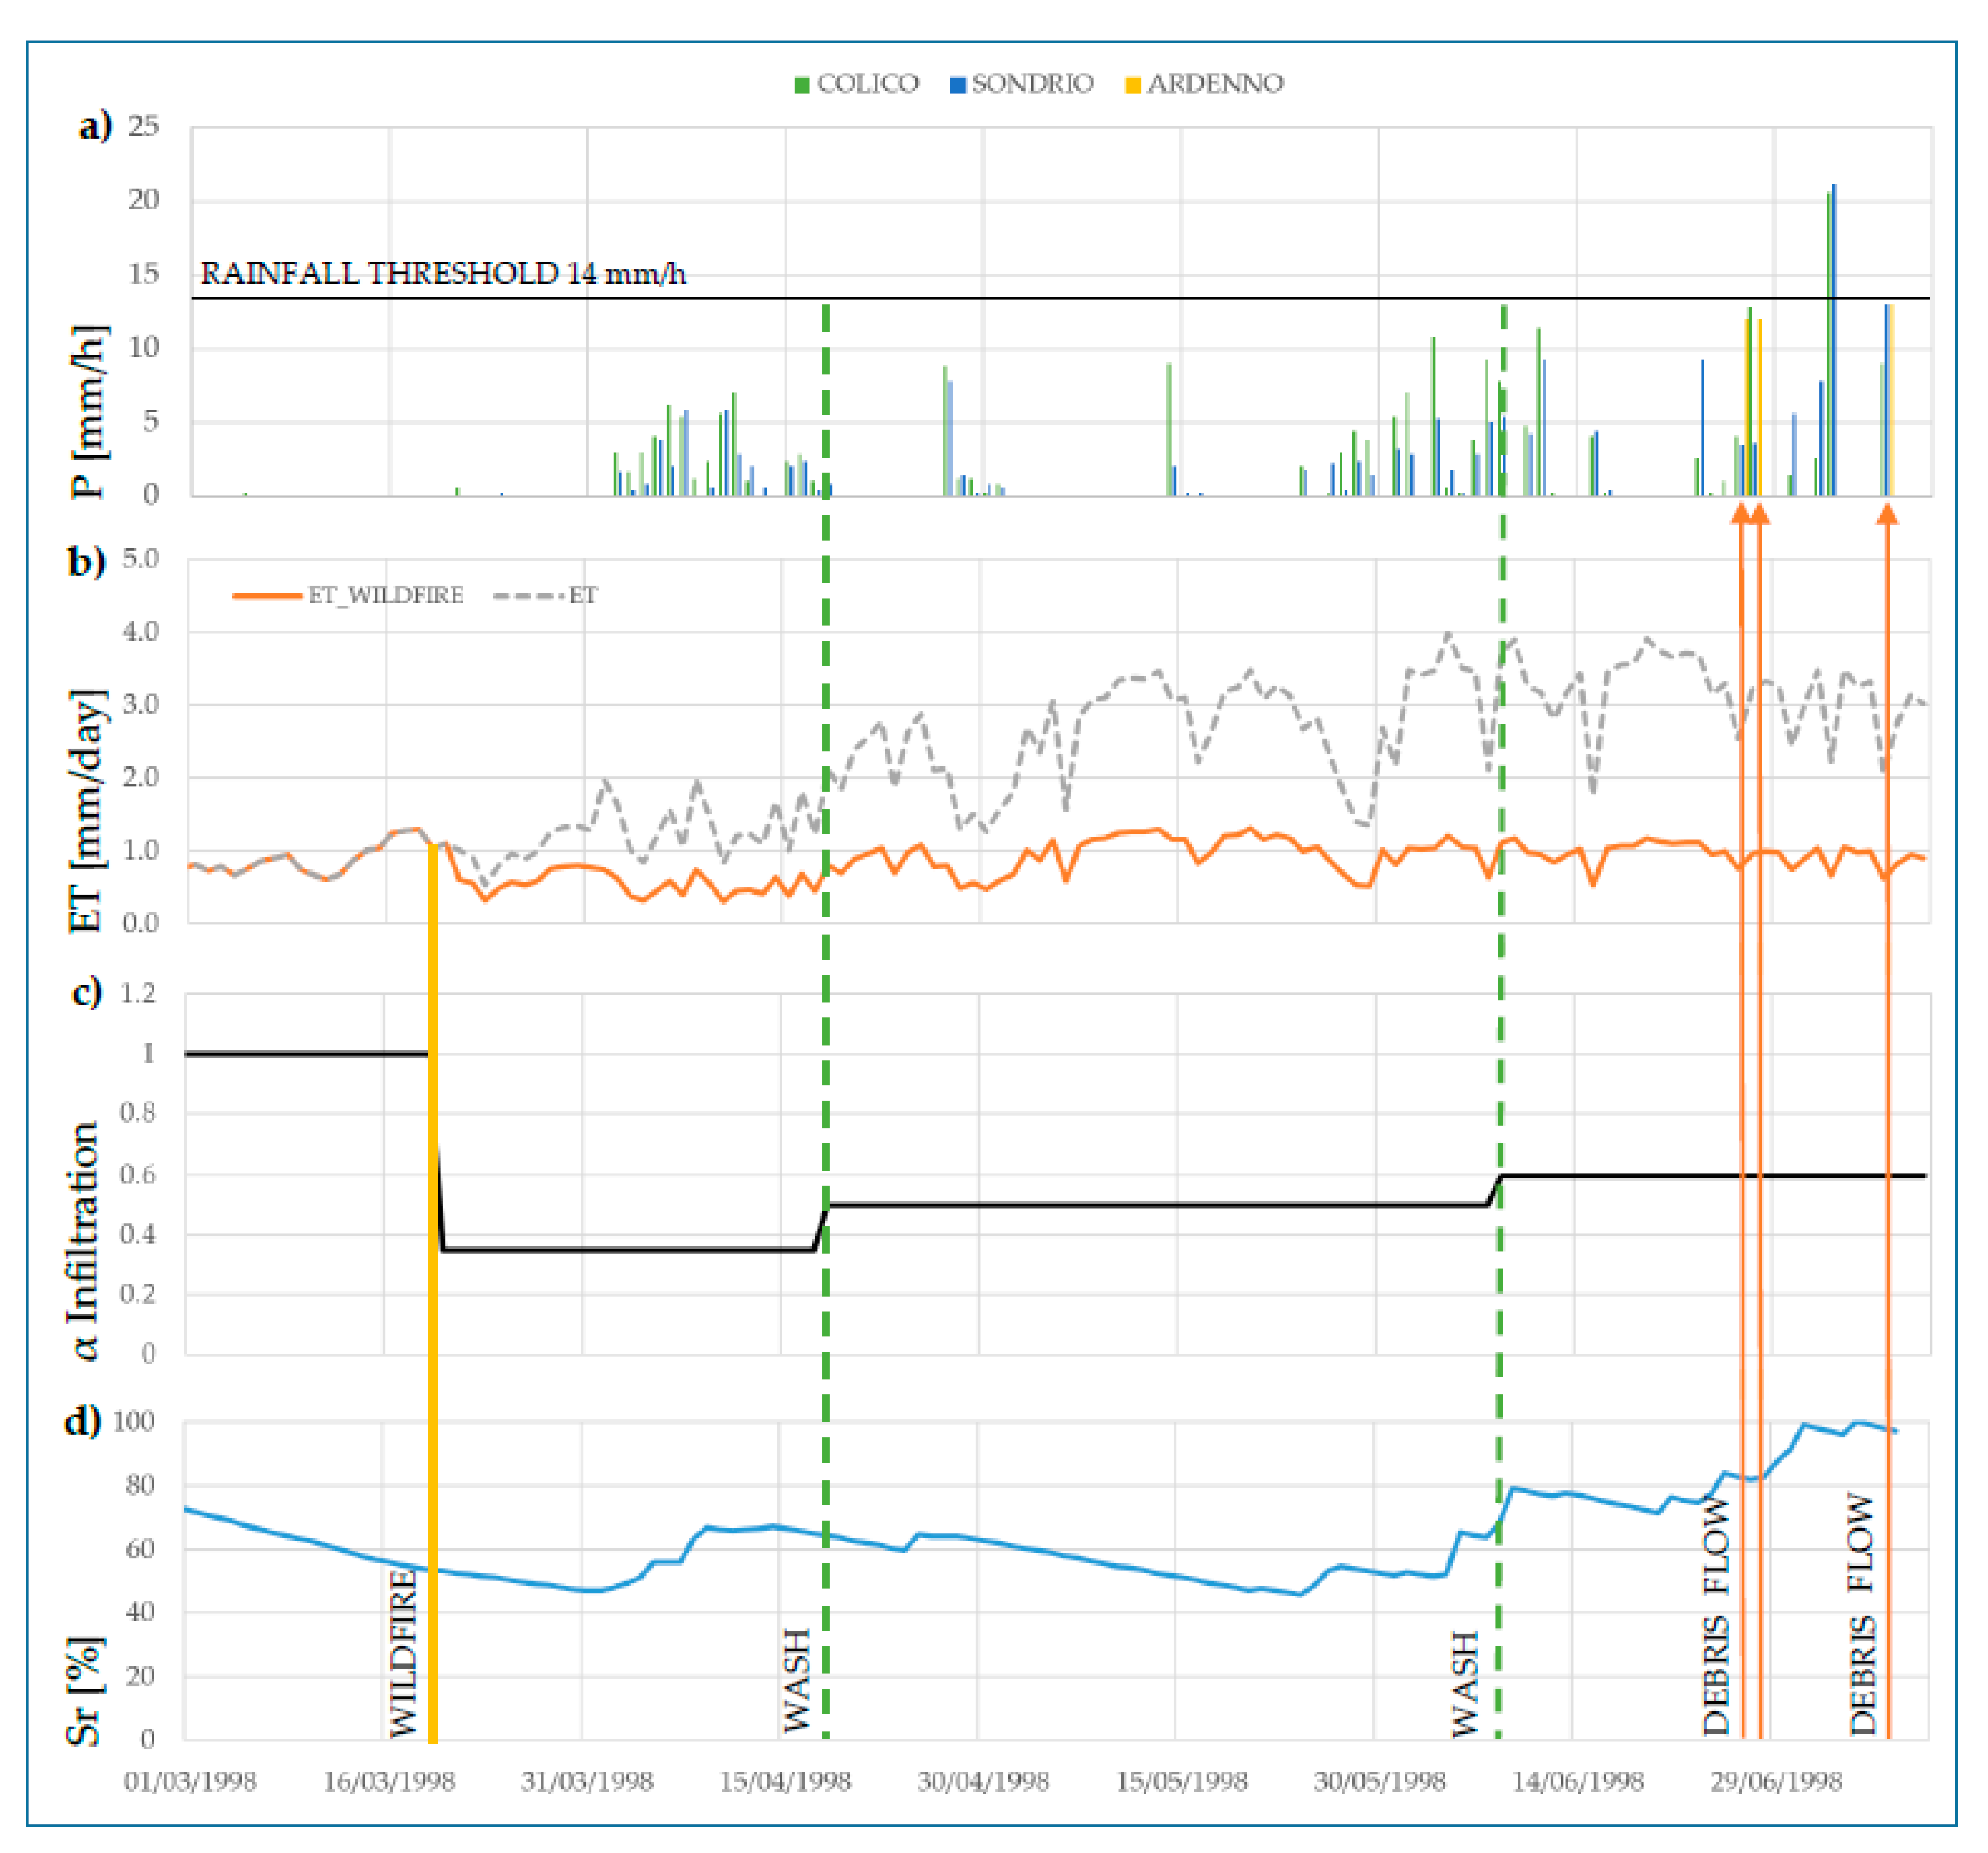Click the panel label a)
The width and height of the screenshot is (1988, 1853).
95,127
